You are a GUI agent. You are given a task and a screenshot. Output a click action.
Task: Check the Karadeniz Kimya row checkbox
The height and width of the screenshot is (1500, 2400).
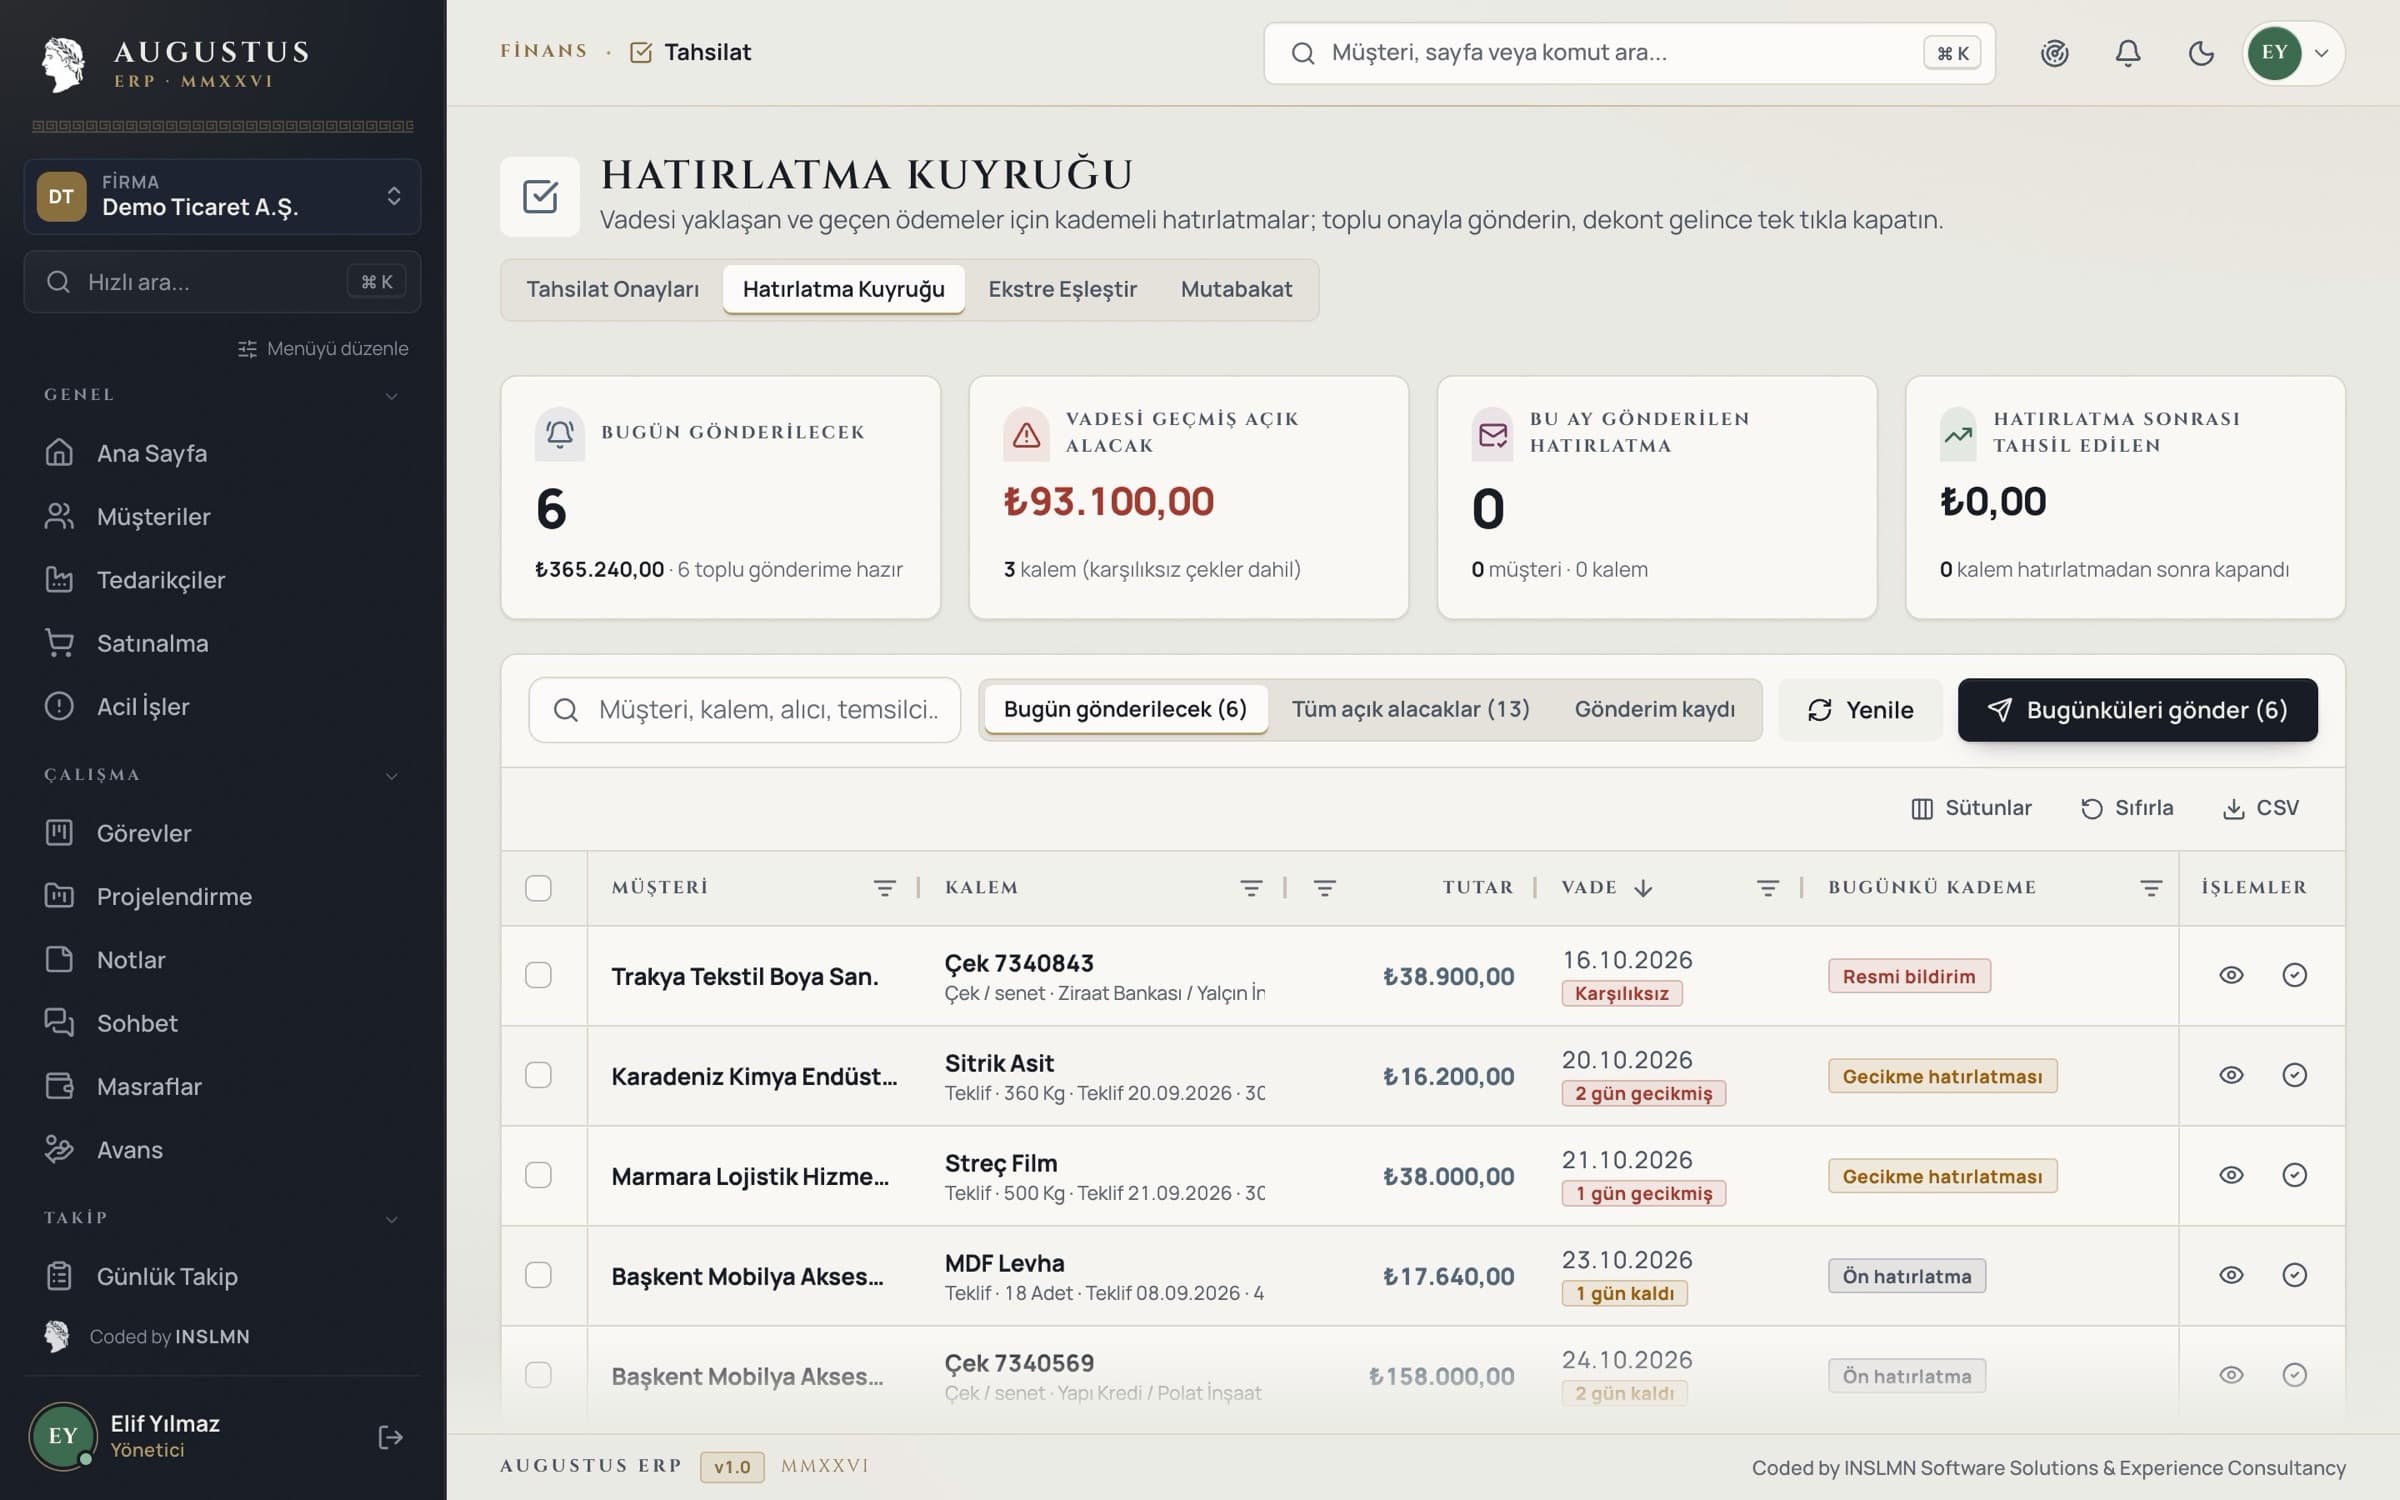pos(538,1075)
